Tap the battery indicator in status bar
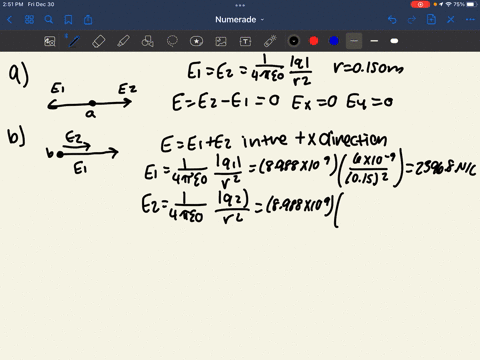 tap(471, 4)
